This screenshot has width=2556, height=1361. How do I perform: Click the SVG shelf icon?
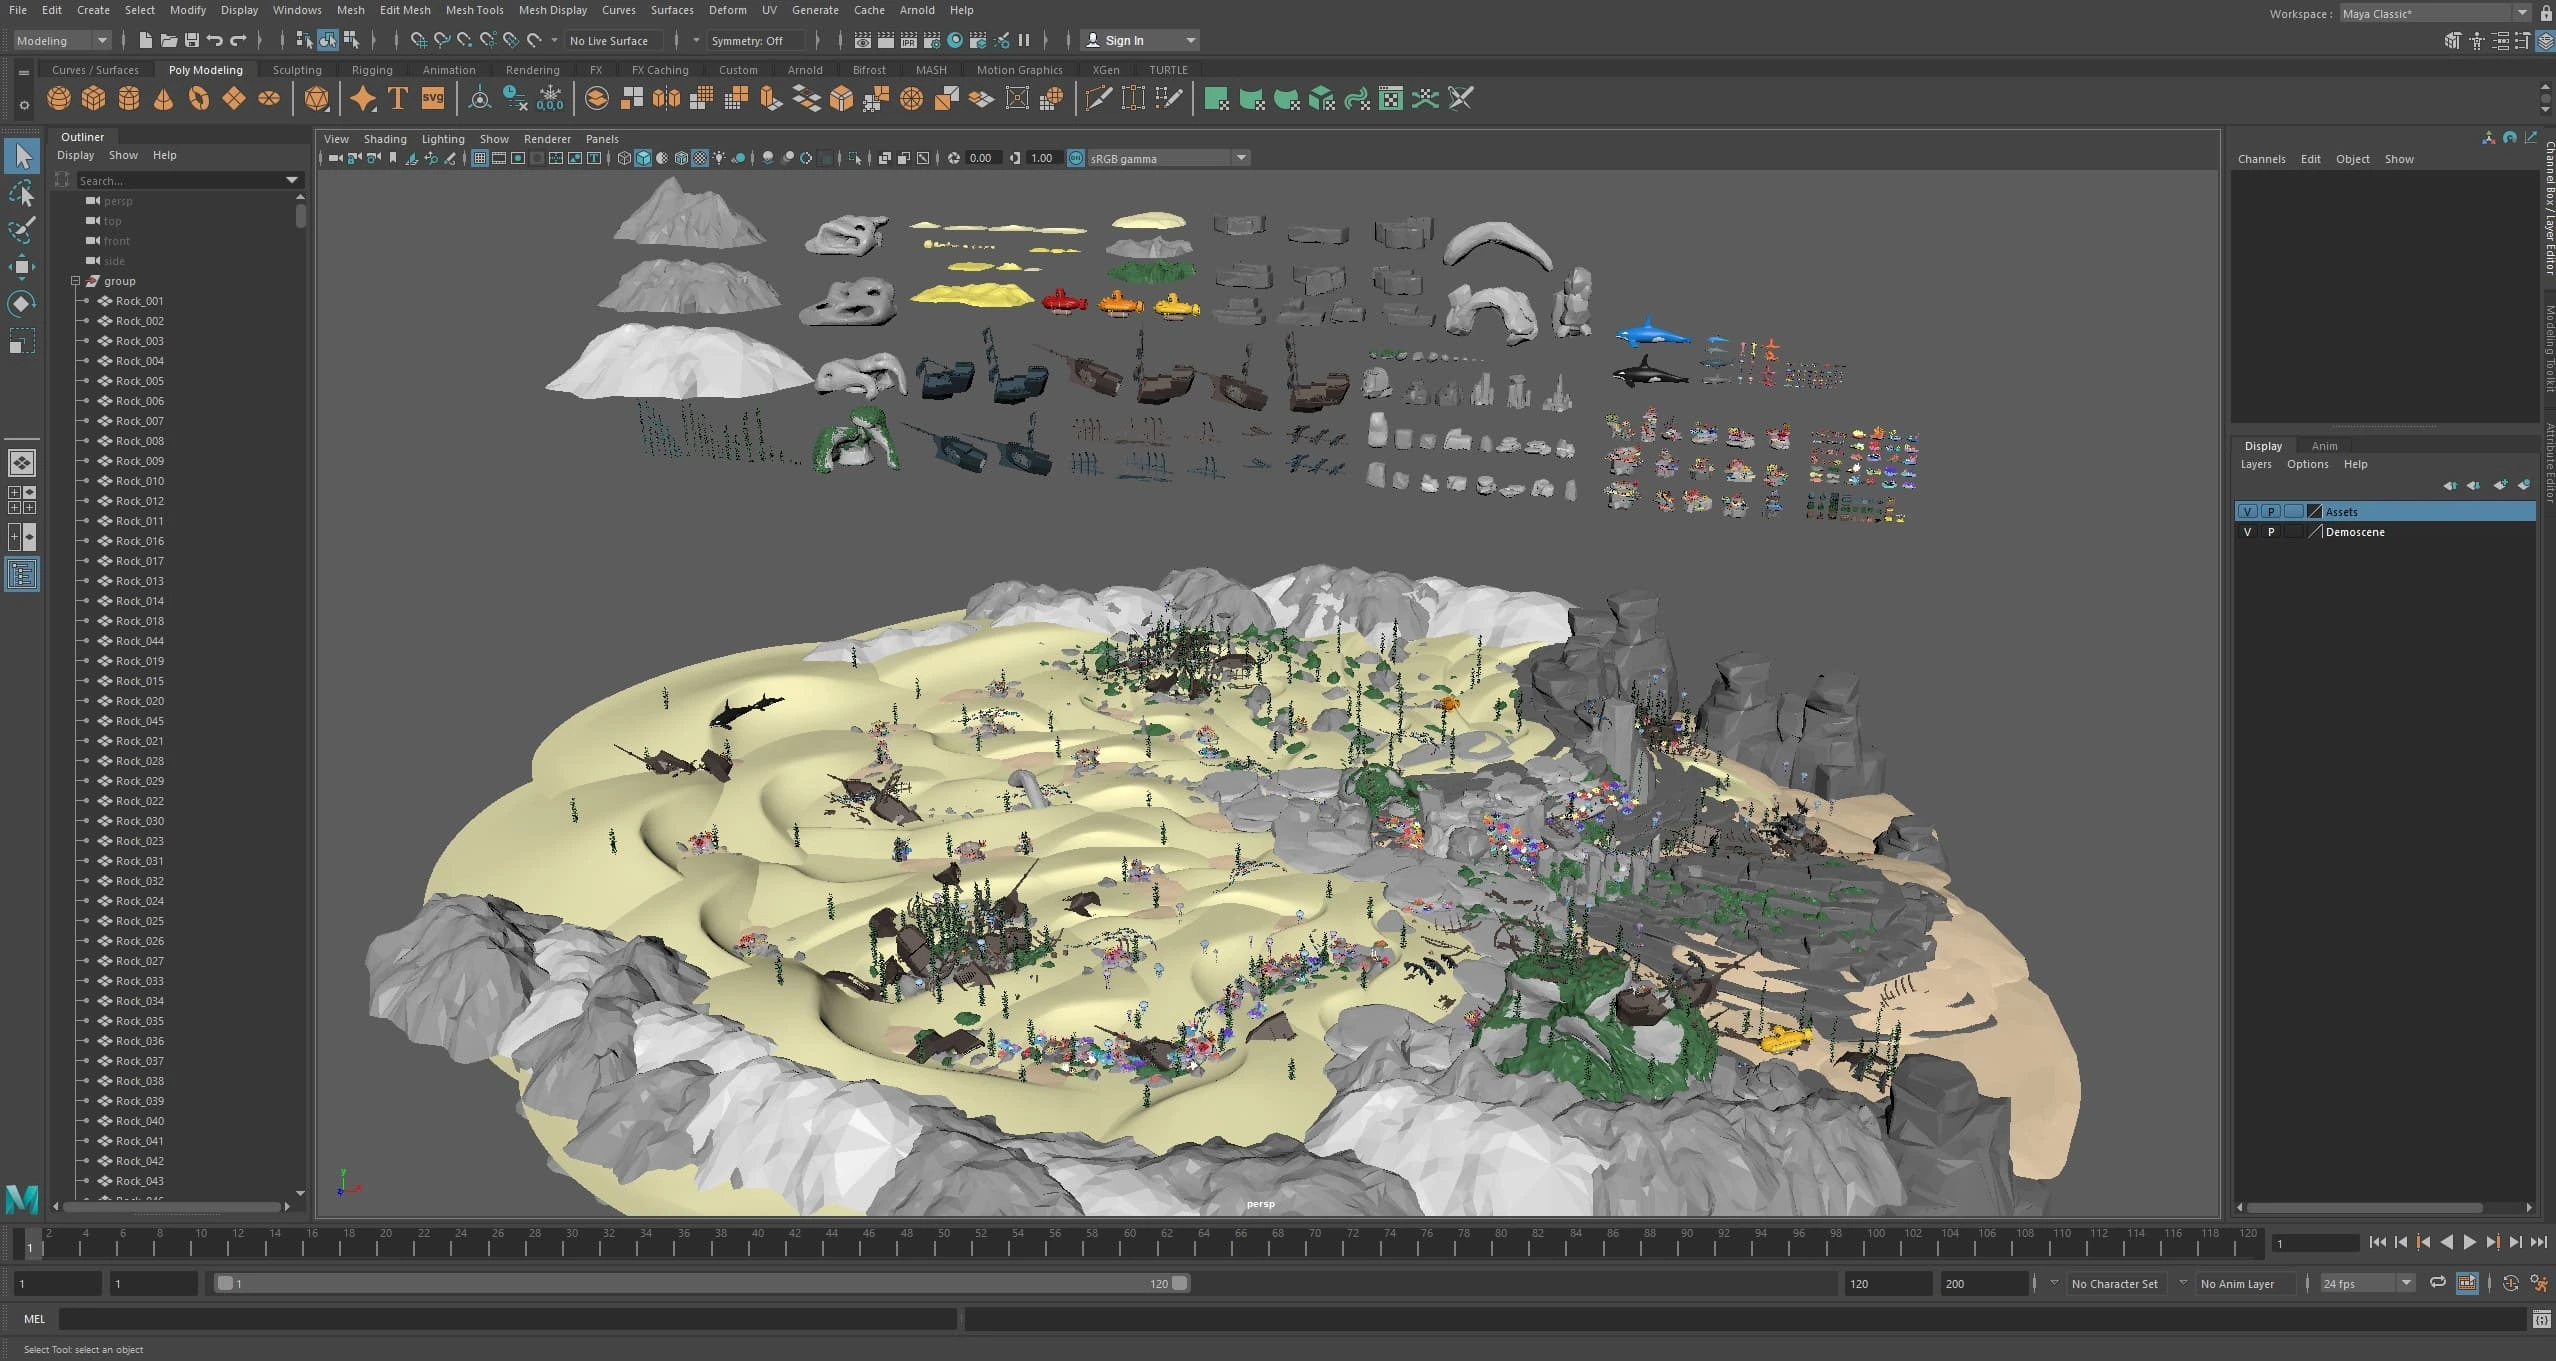pos(432,98)
